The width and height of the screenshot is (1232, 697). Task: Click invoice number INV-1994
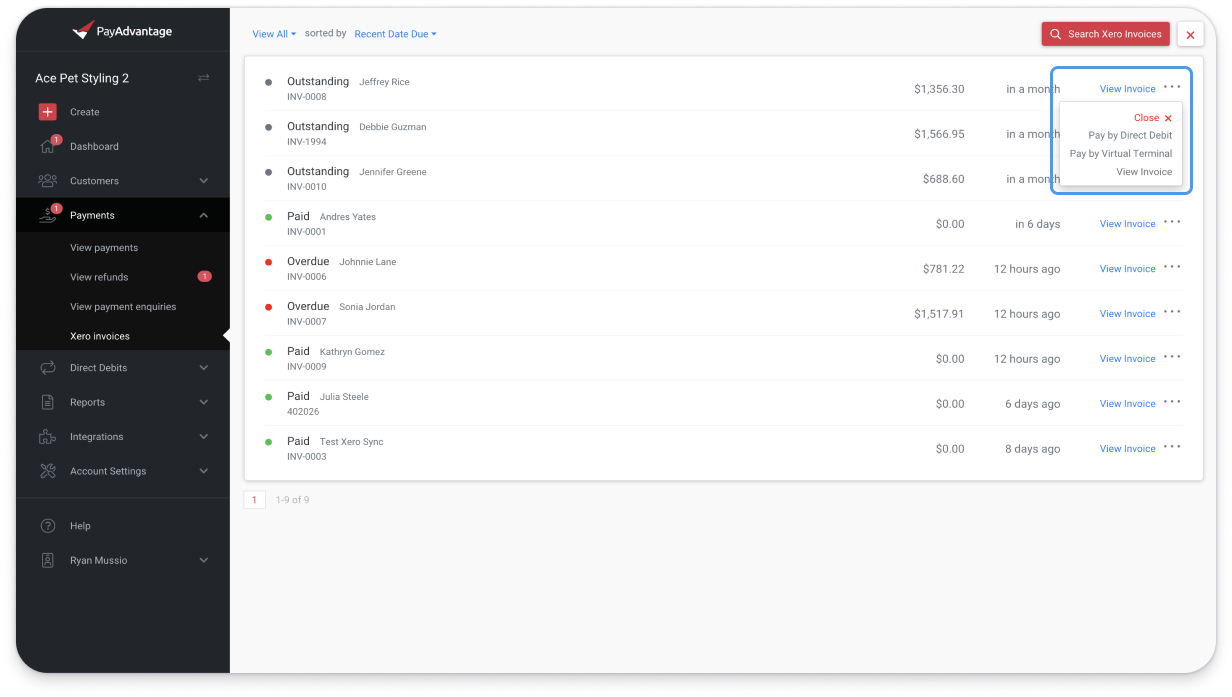pyautogui.click(x=307, y=142)
